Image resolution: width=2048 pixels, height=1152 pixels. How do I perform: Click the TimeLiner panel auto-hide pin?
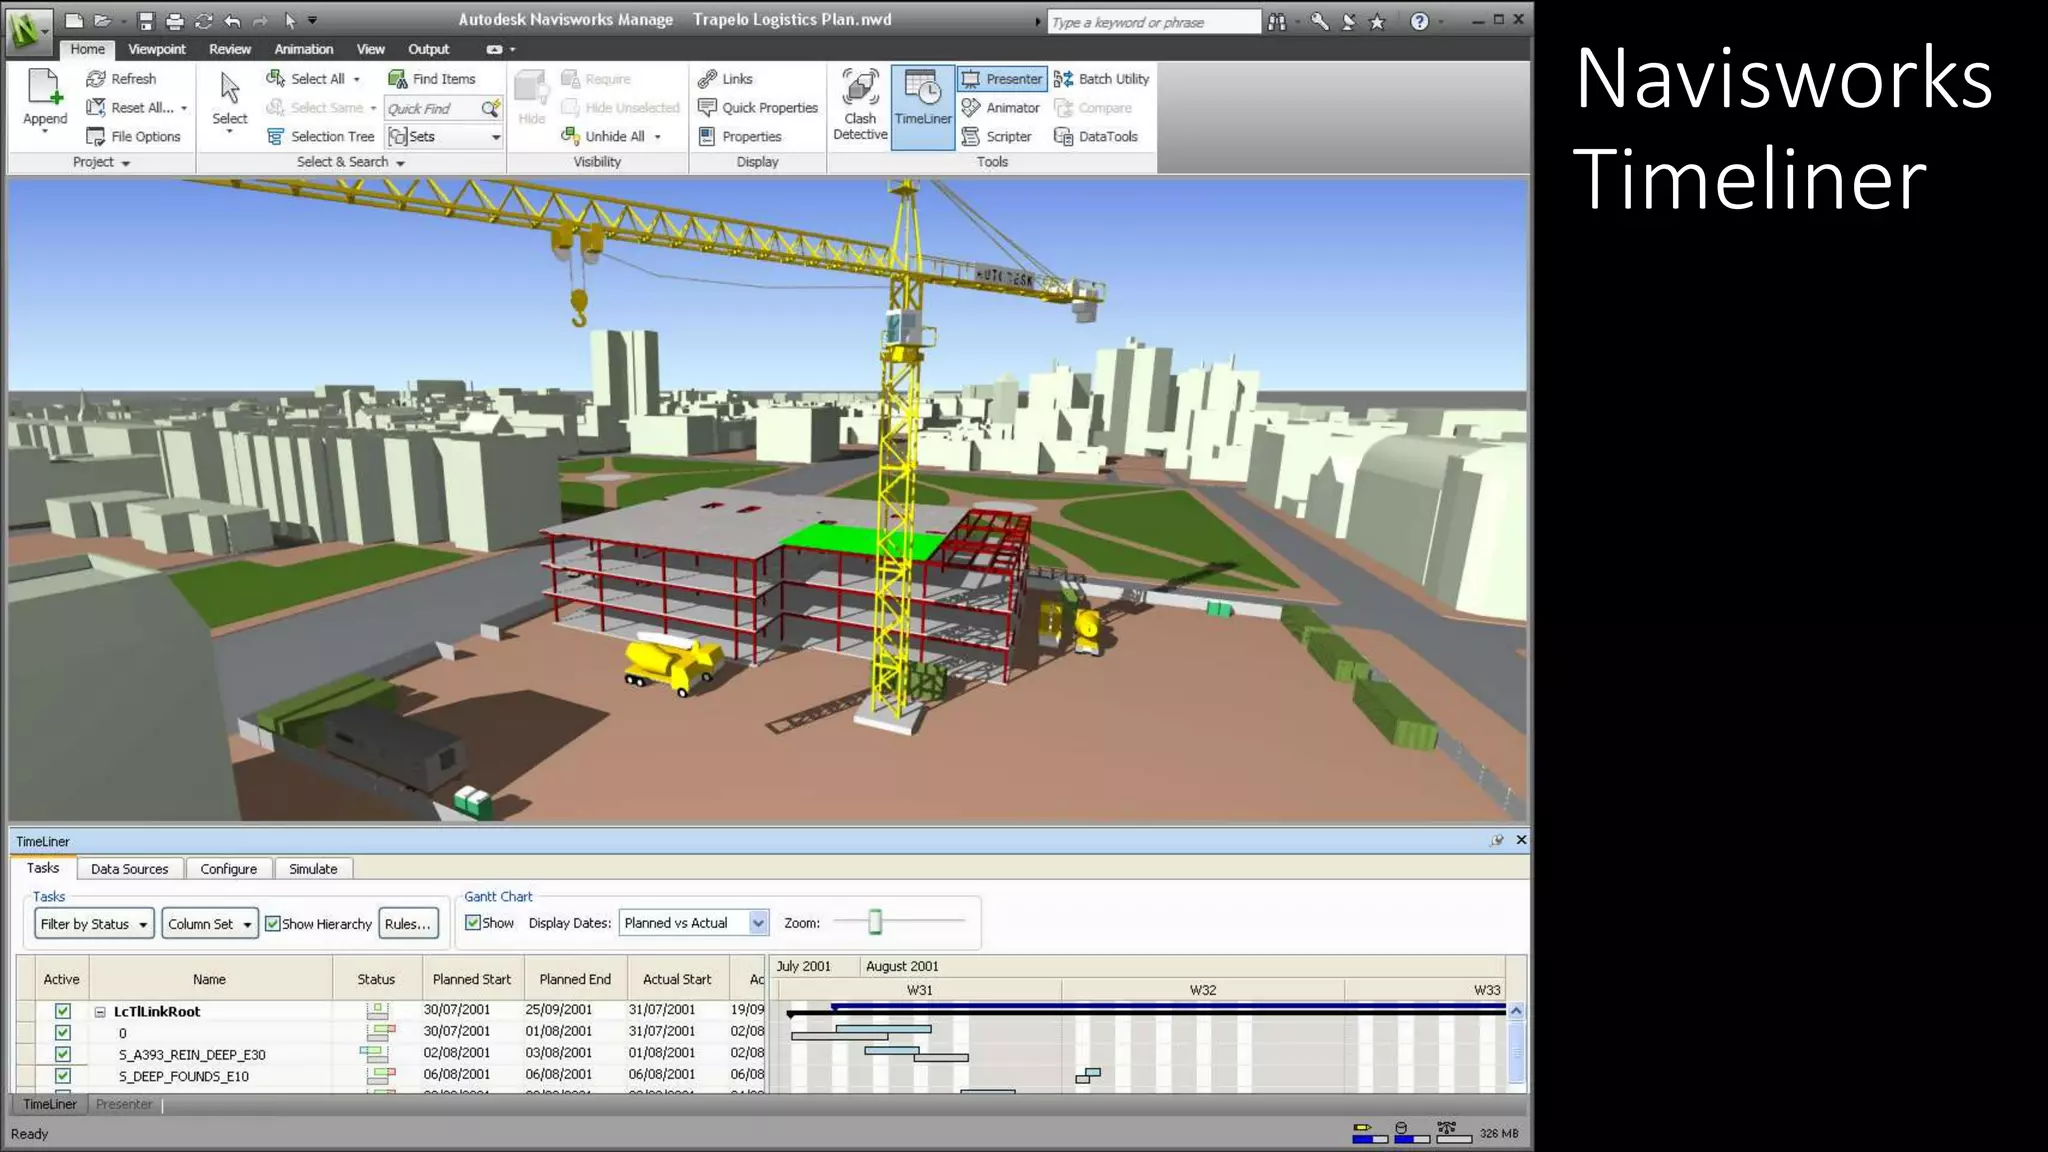pos(1497,840)
